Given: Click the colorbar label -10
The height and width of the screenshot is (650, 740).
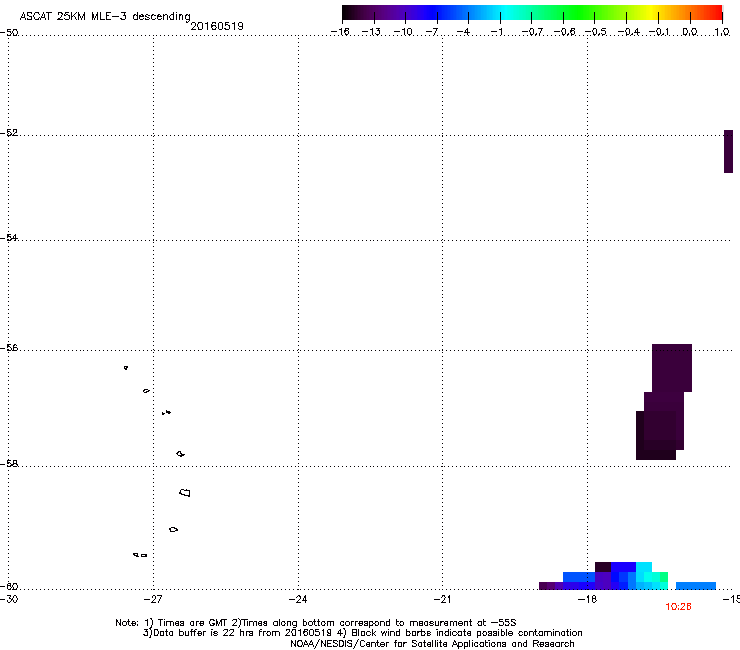Looking at the screenshot, I should (403, 32).
